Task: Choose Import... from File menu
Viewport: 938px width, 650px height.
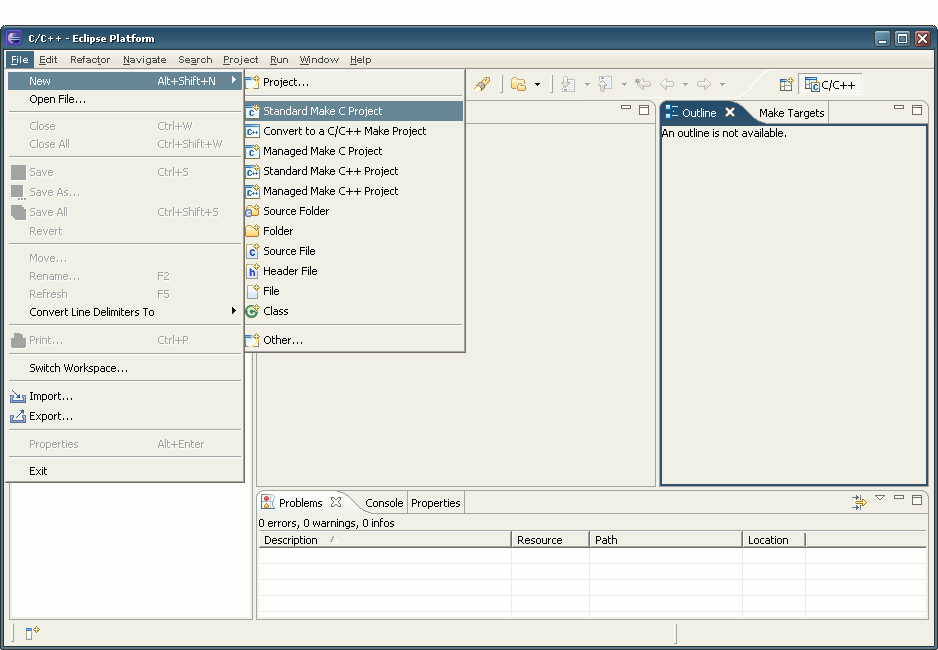Action: coord(125,396)
